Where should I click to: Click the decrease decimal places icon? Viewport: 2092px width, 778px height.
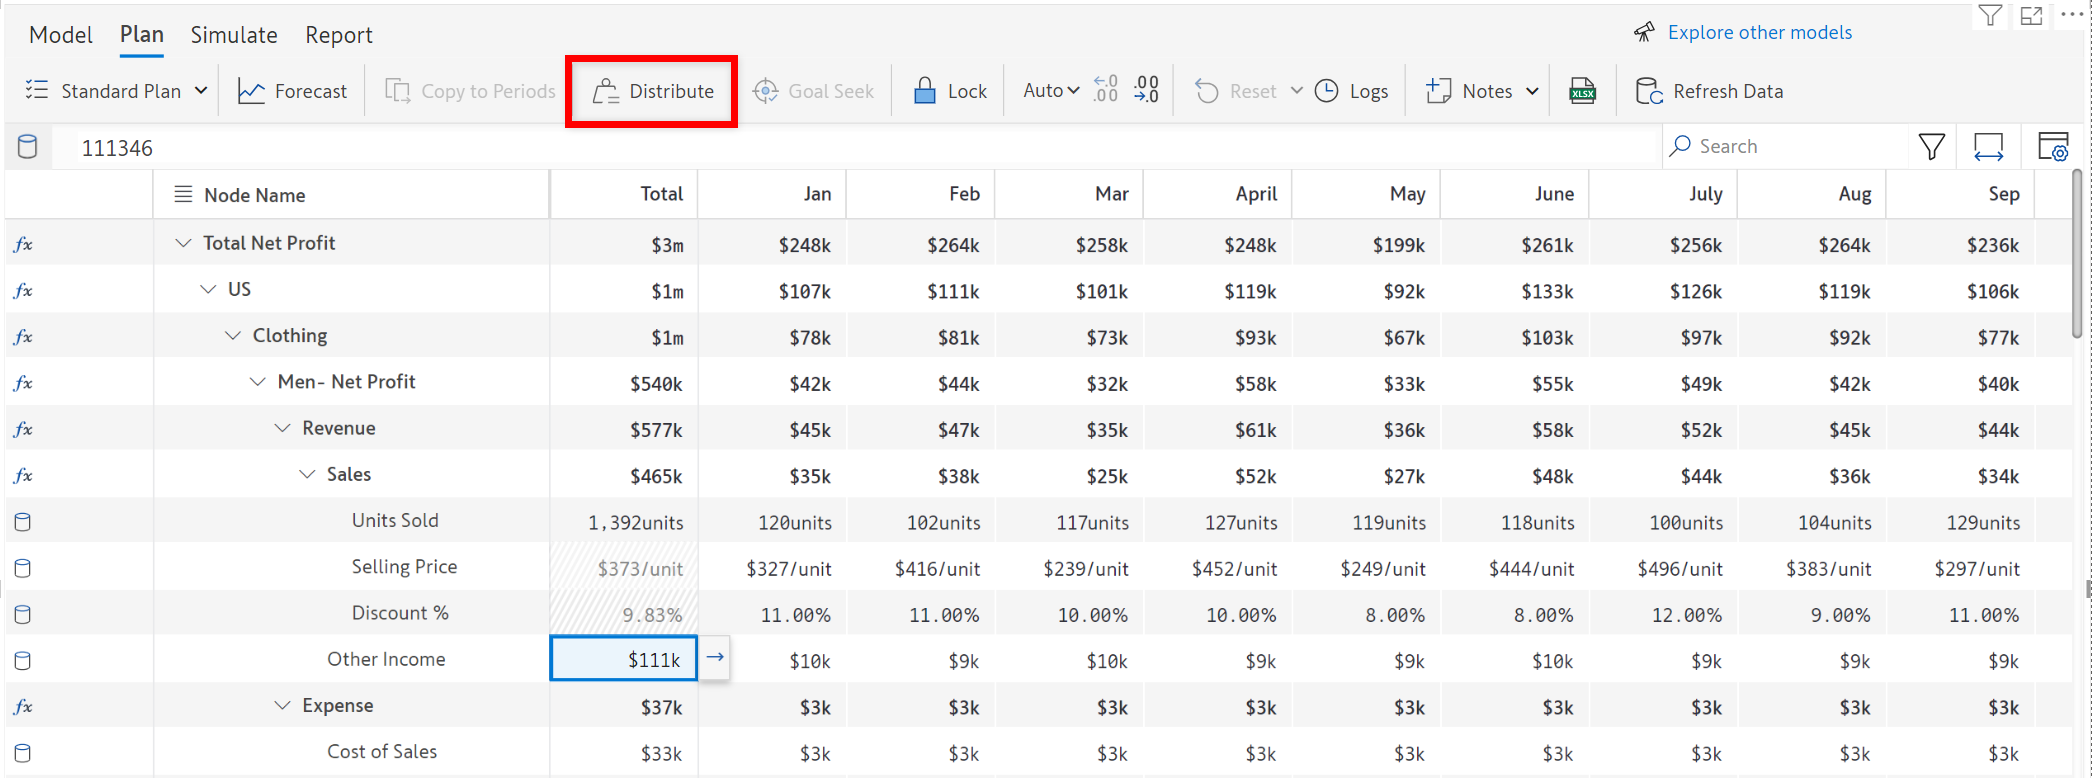click(1105, 90)
